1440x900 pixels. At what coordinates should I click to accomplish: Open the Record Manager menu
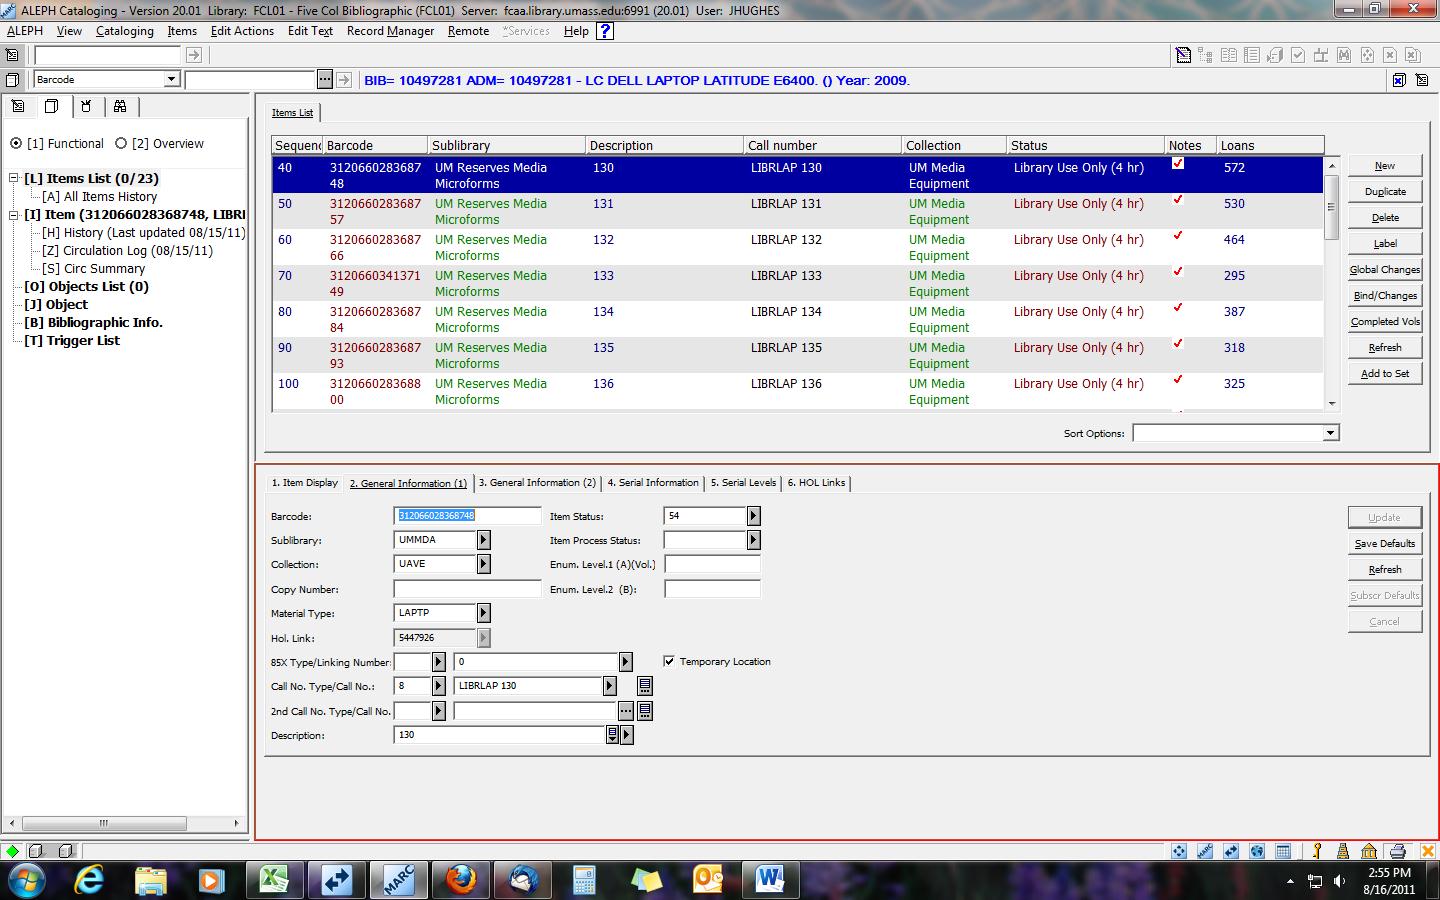[390, 31]
